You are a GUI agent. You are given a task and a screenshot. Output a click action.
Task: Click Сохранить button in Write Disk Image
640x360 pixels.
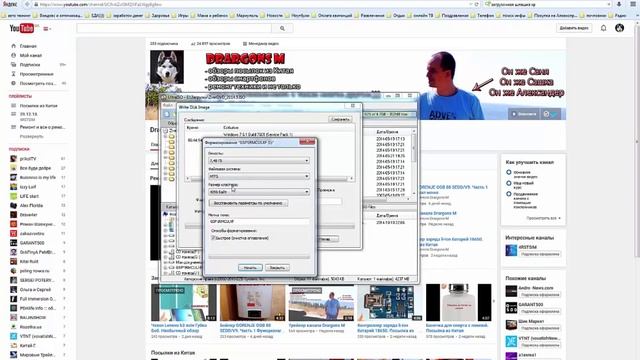(340, 119)
